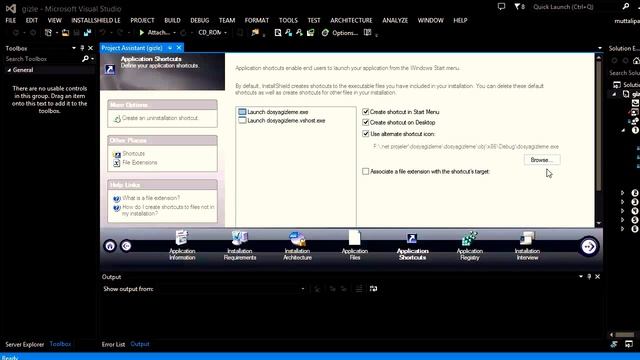Toggle Create shortcut on Desktop
Image resolution: width=640 pixels, height=360 pixels.
pos(366,122)
